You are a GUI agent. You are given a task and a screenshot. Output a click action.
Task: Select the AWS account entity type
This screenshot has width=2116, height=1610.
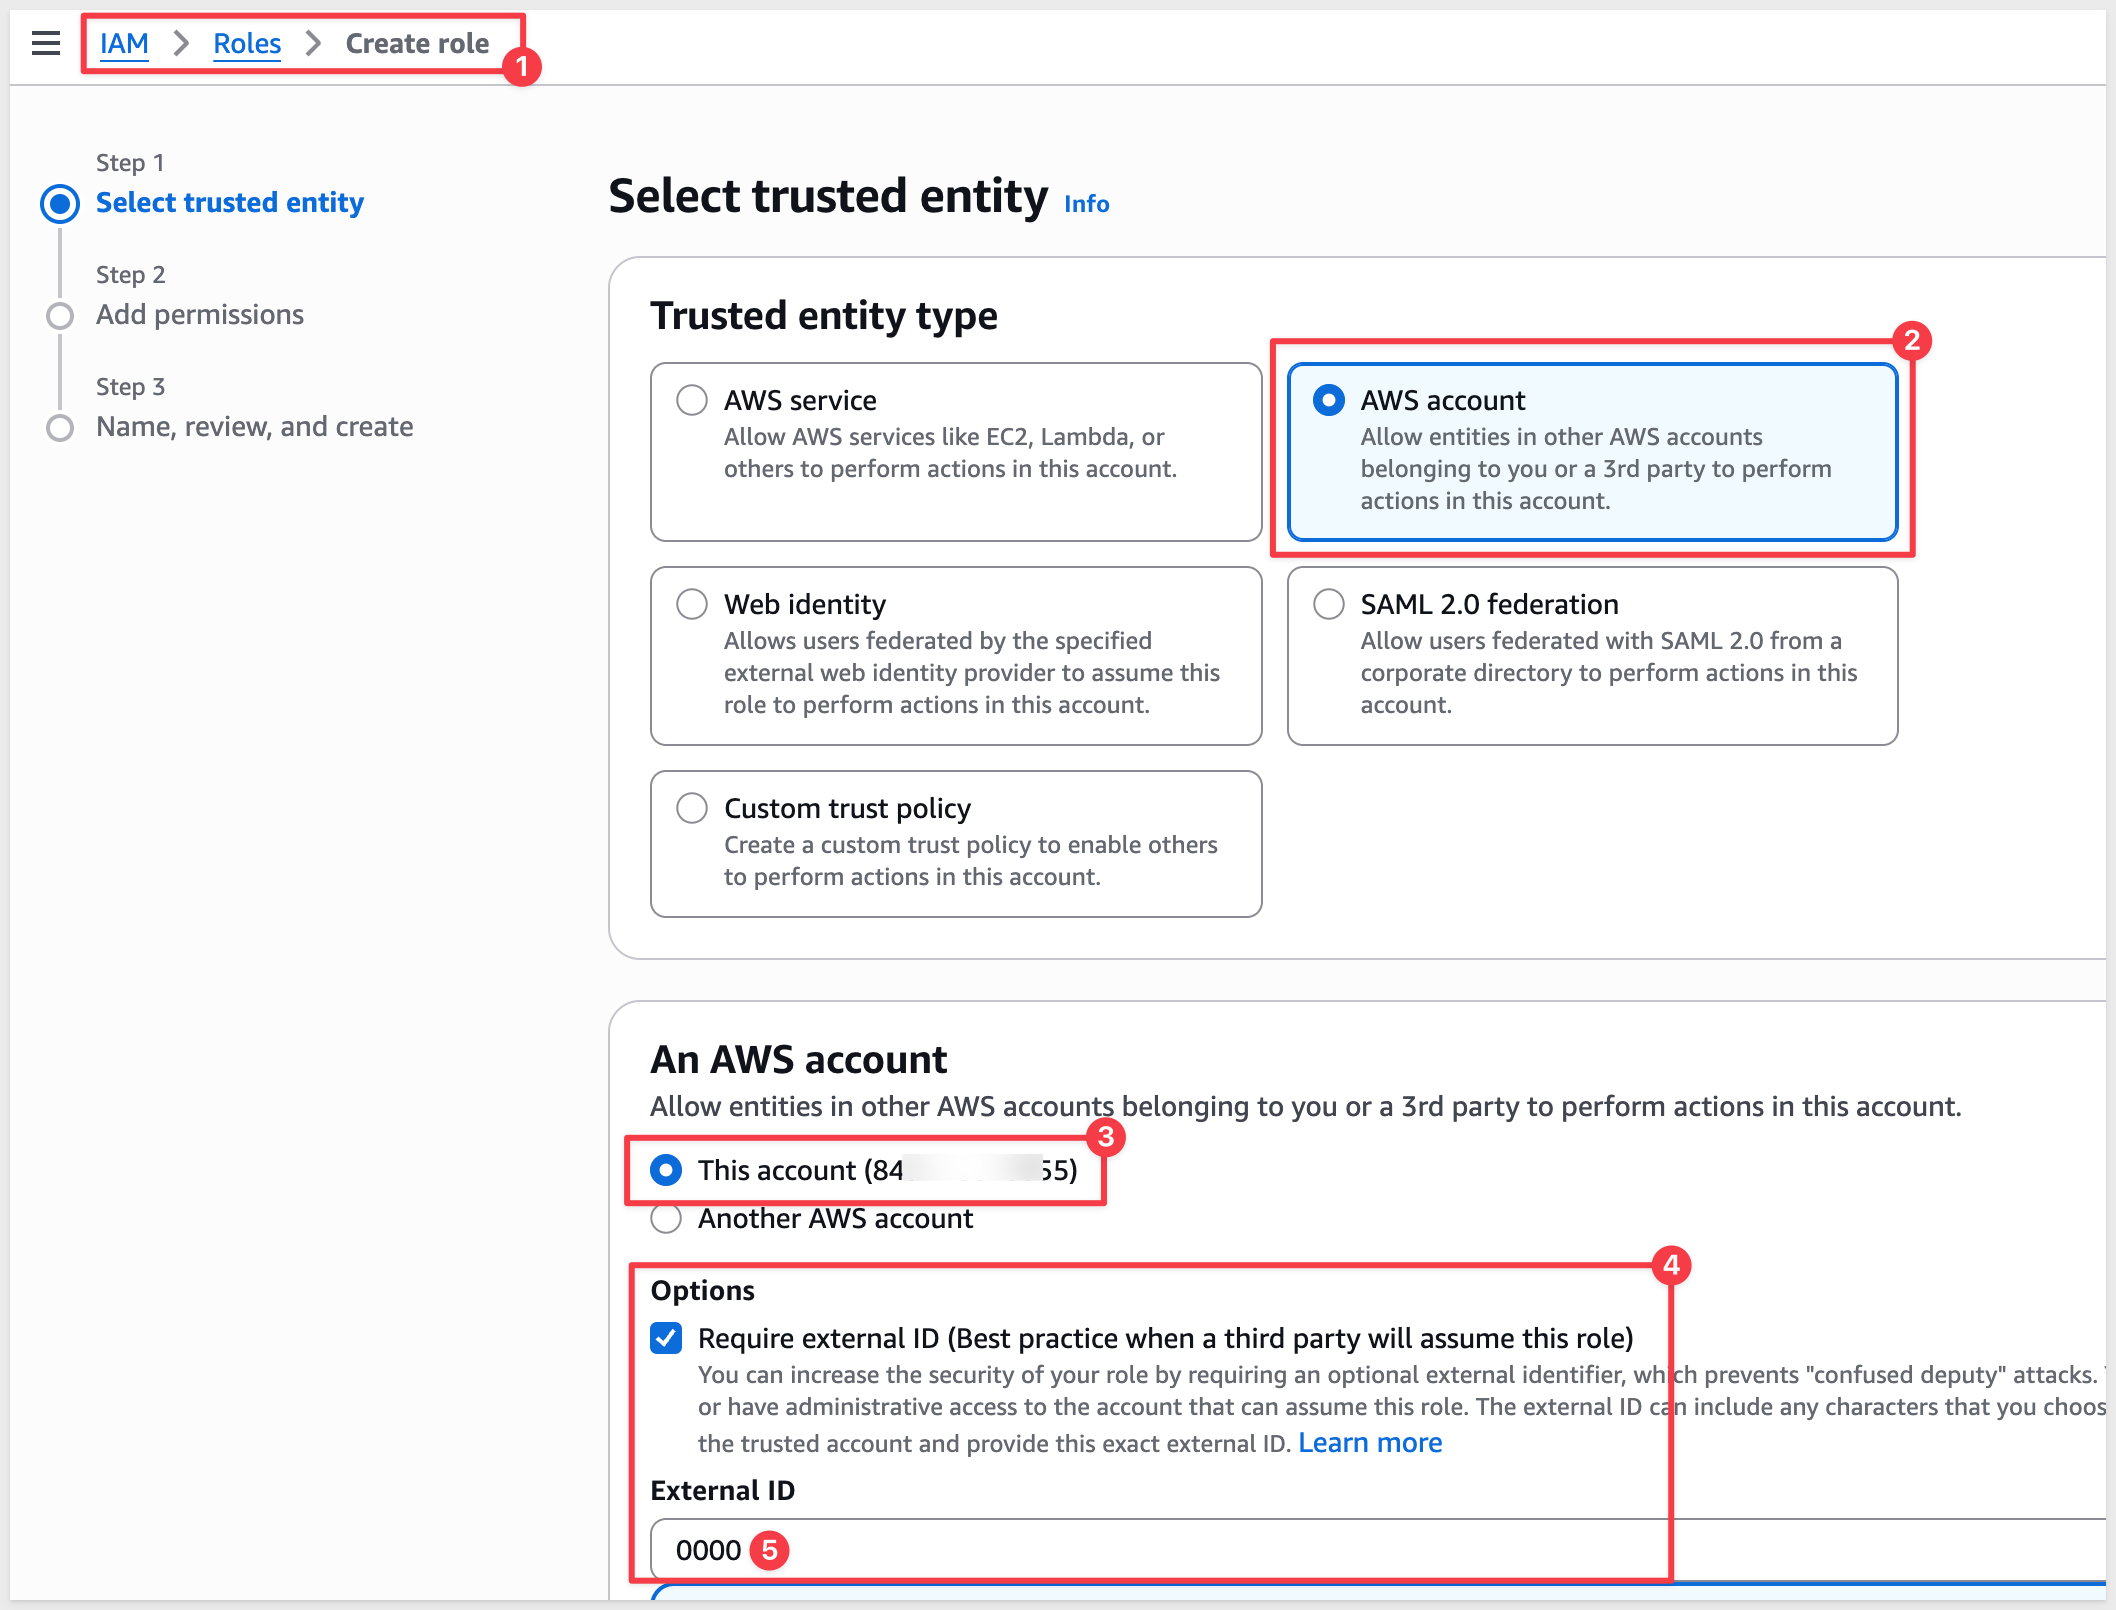point(1592,451)
